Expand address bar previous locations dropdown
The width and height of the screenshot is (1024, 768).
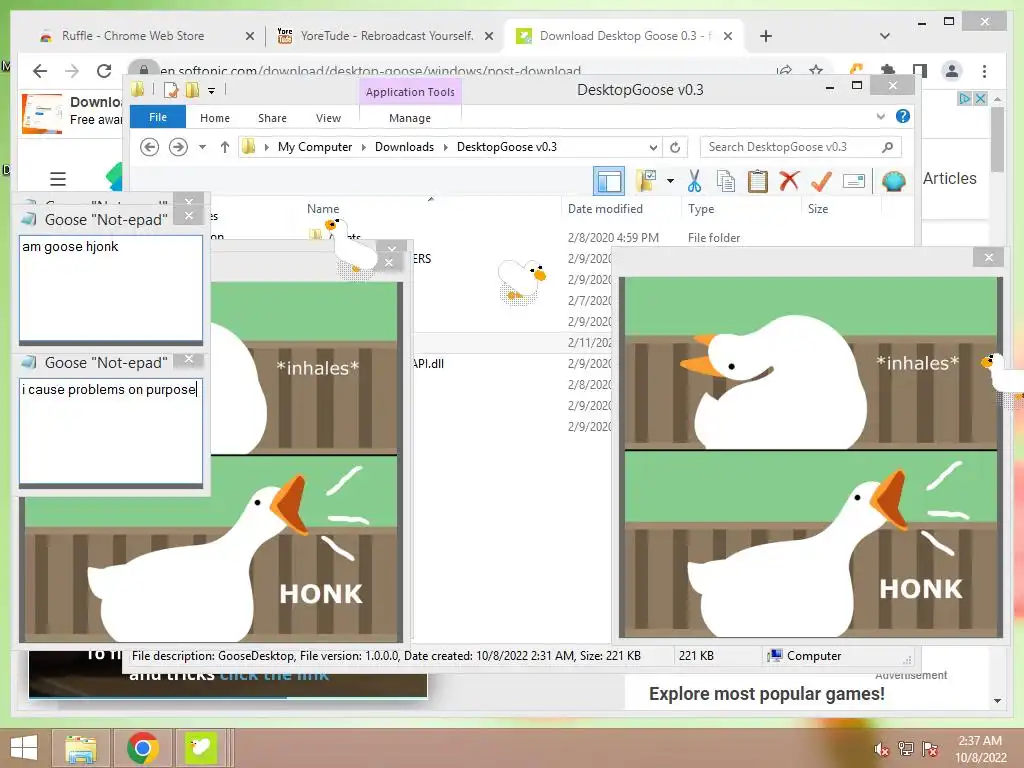pyautogui.click(x=653, y=147)
